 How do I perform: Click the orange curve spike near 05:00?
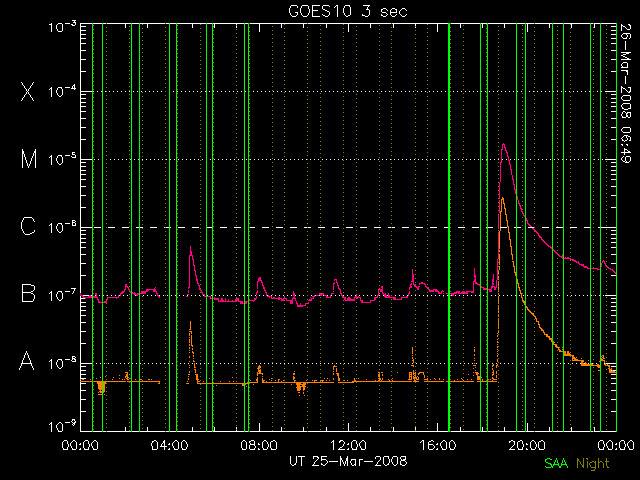pyautogui.click(x=190, y=322)
